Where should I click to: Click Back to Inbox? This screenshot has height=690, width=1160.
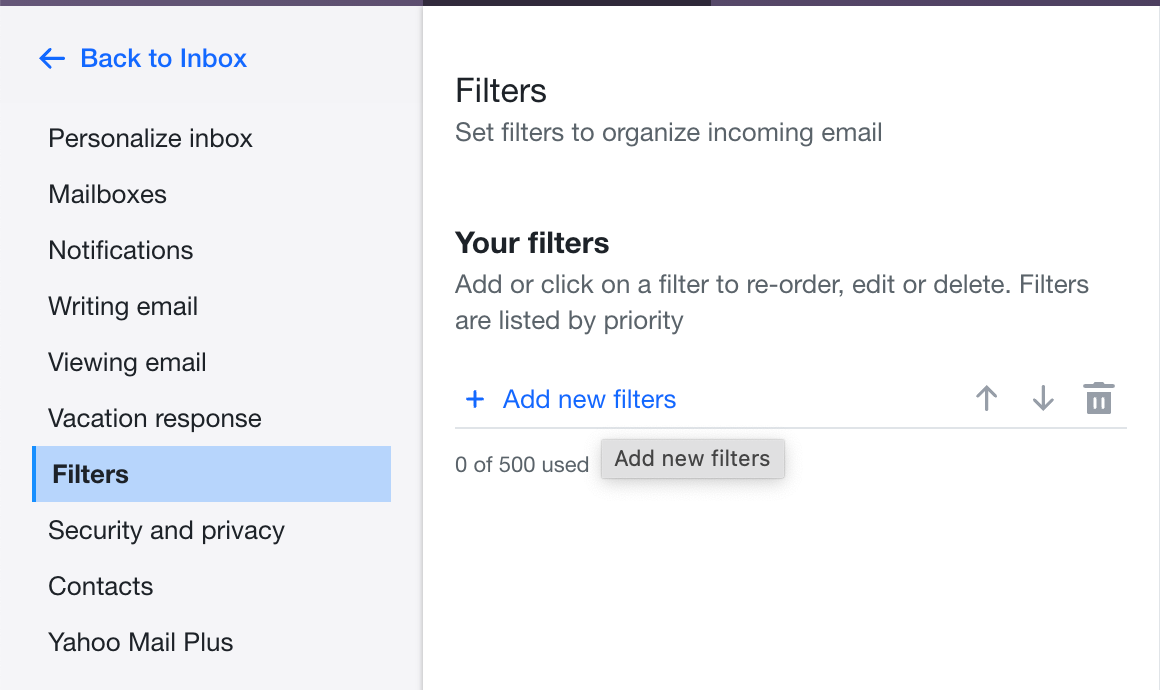click(x=163, y=58)
